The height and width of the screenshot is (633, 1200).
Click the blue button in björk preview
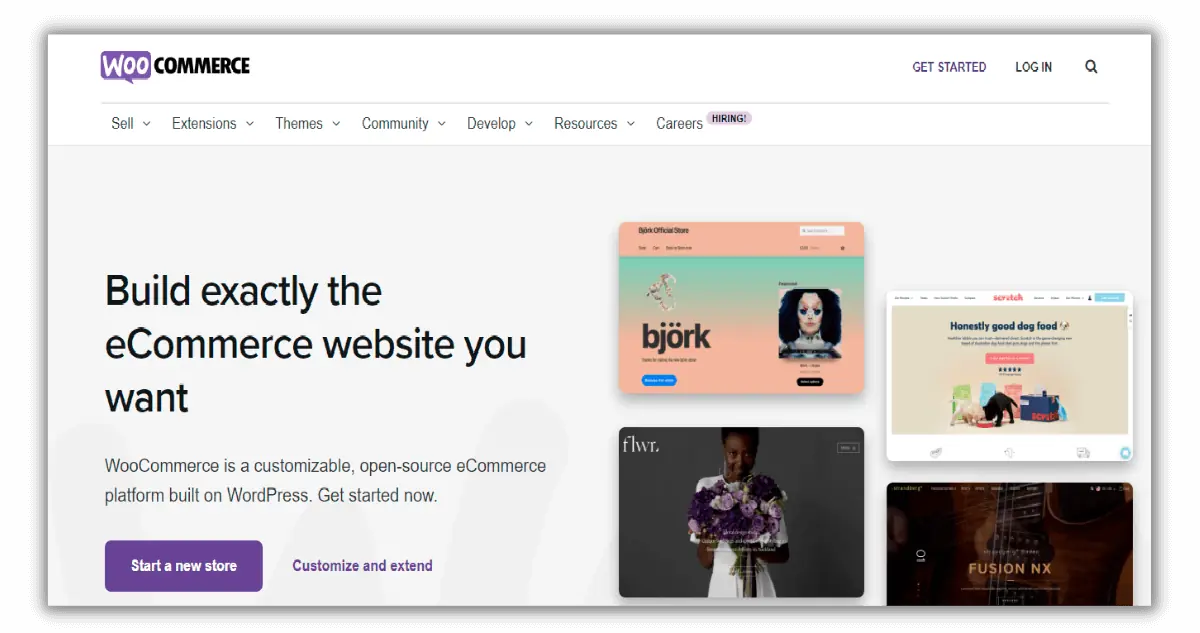pos(658,381)
